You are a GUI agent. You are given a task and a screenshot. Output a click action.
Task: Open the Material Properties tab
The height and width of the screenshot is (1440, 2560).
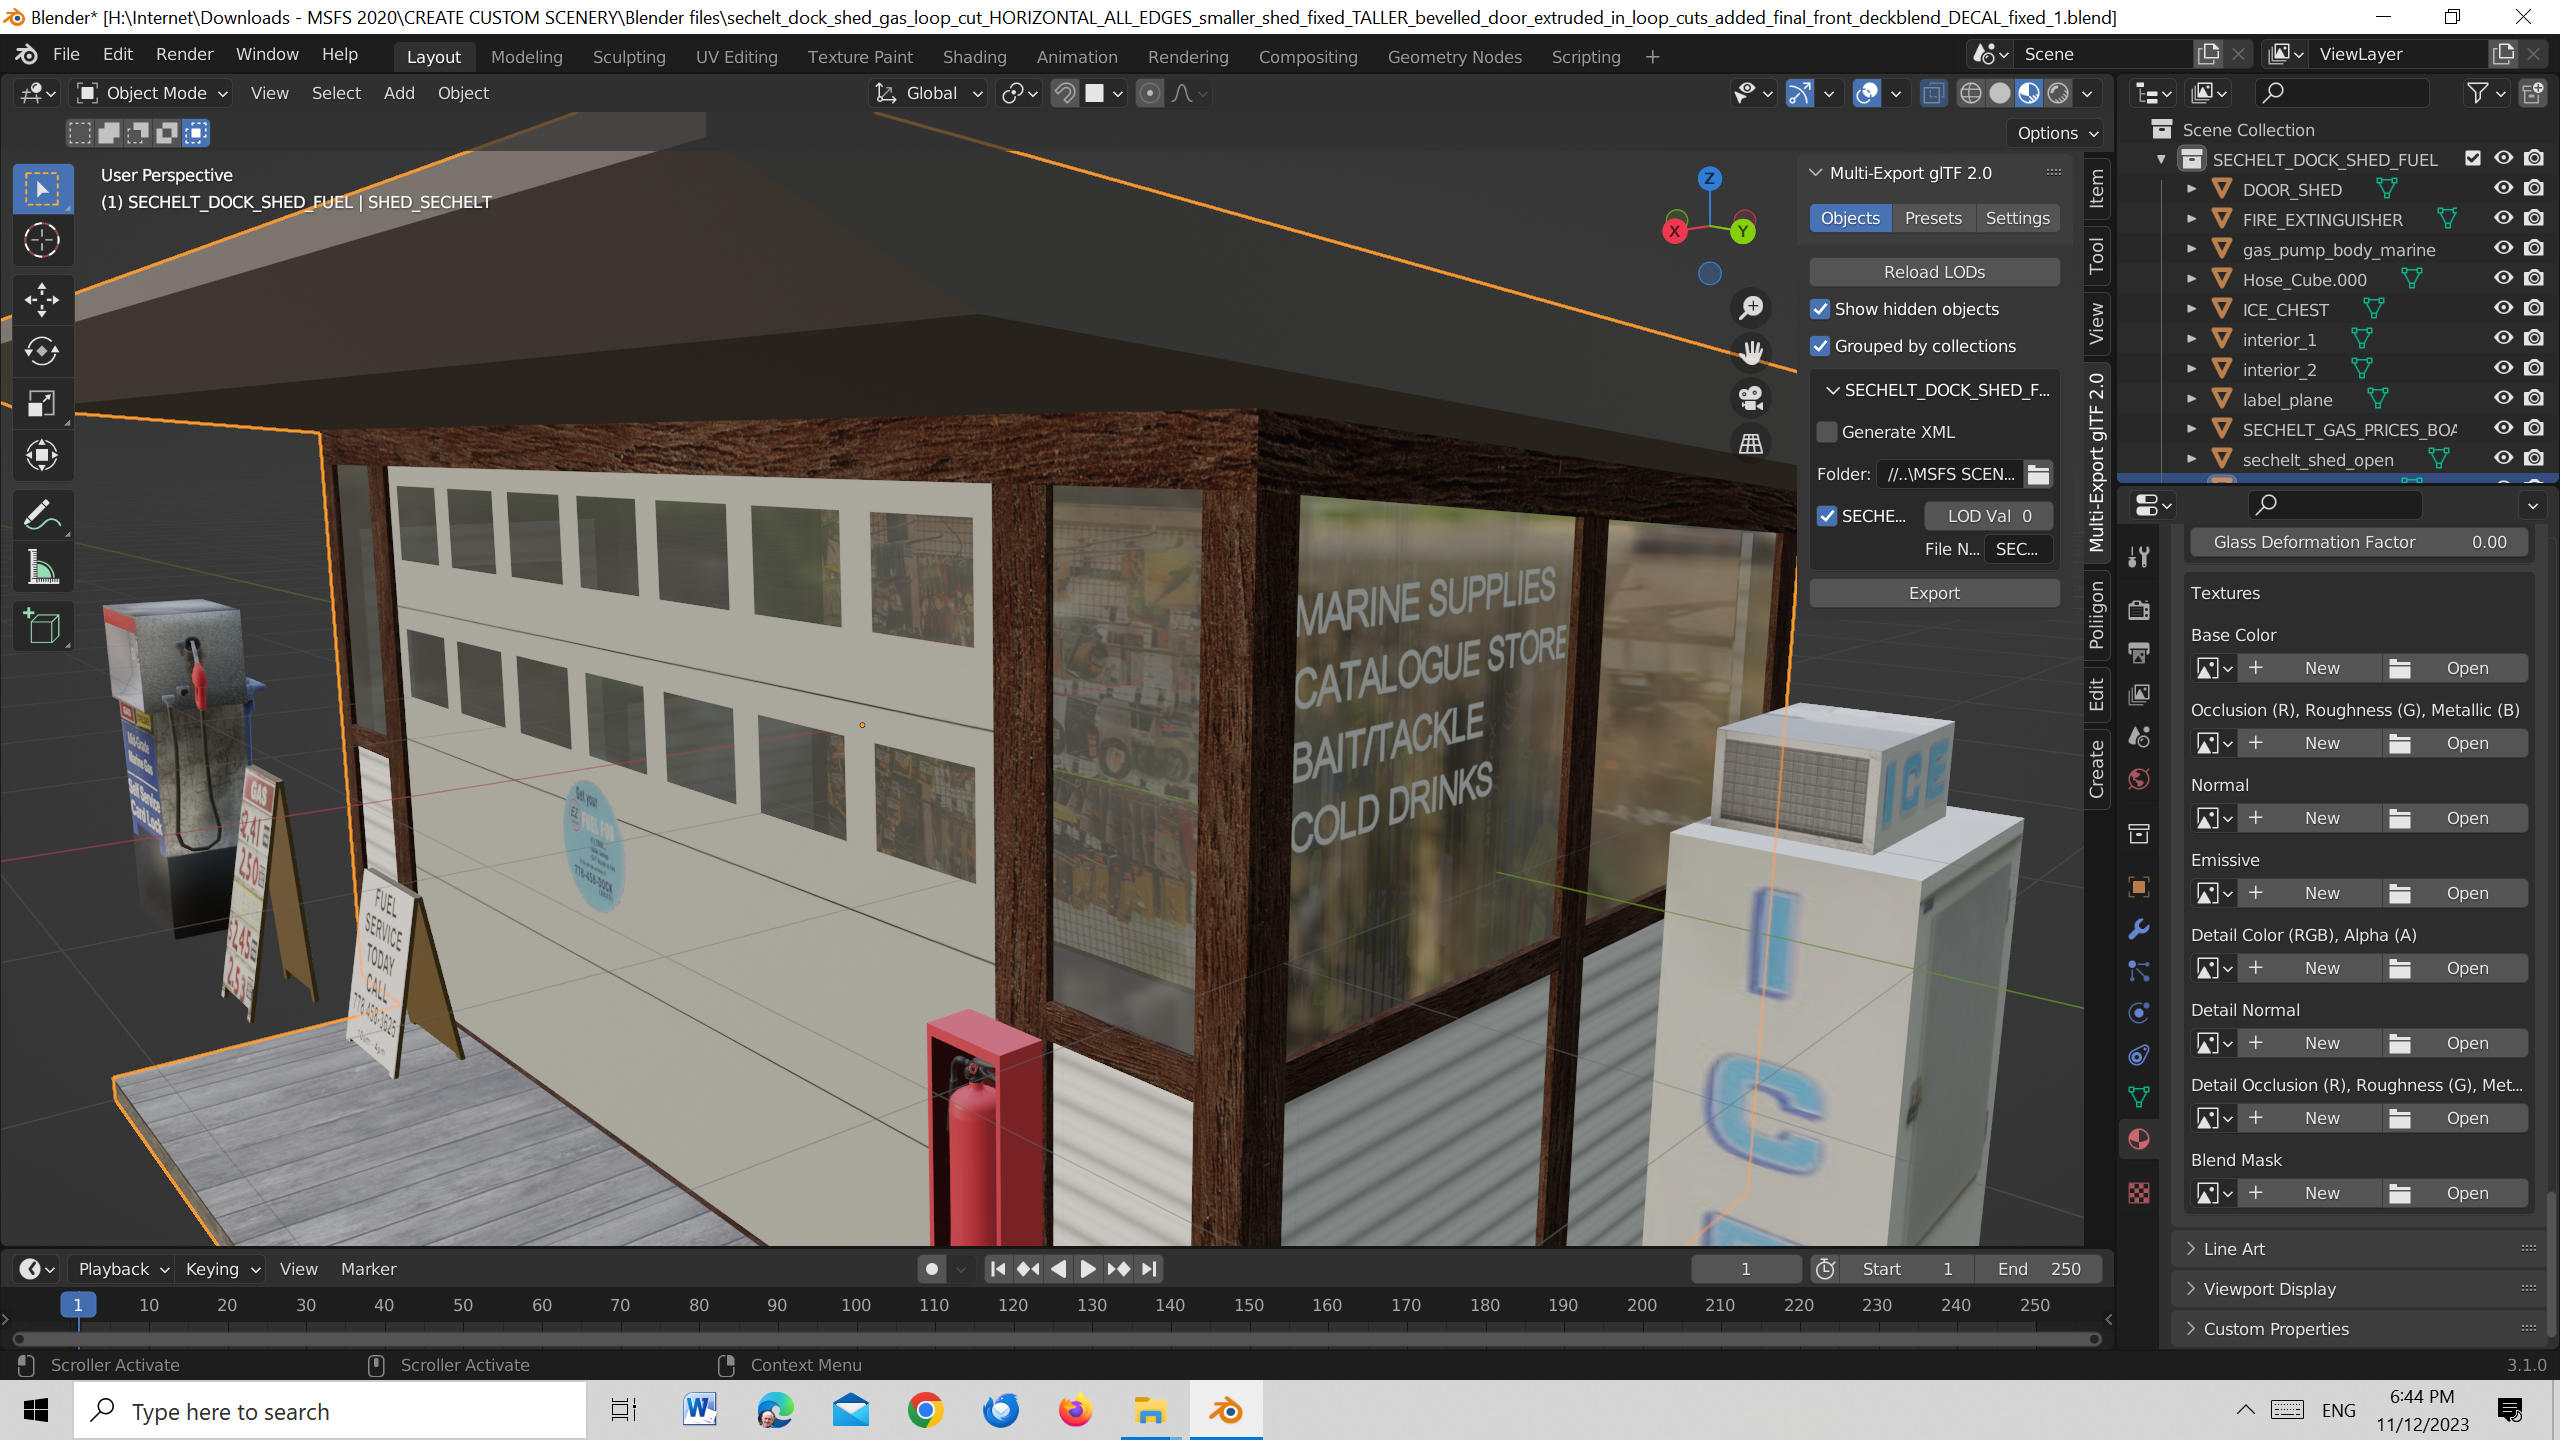coord(2139,1138)
